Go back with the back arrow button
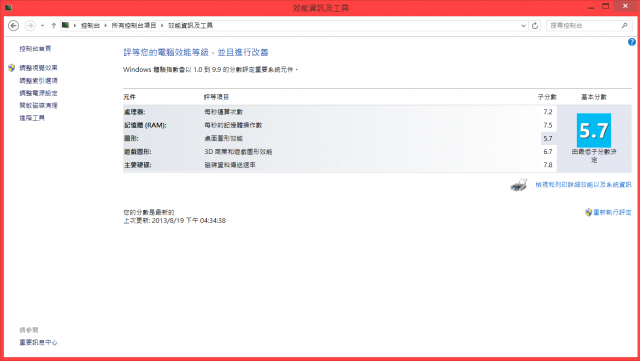This screenshot has height=361, width=640. (13, 26)
